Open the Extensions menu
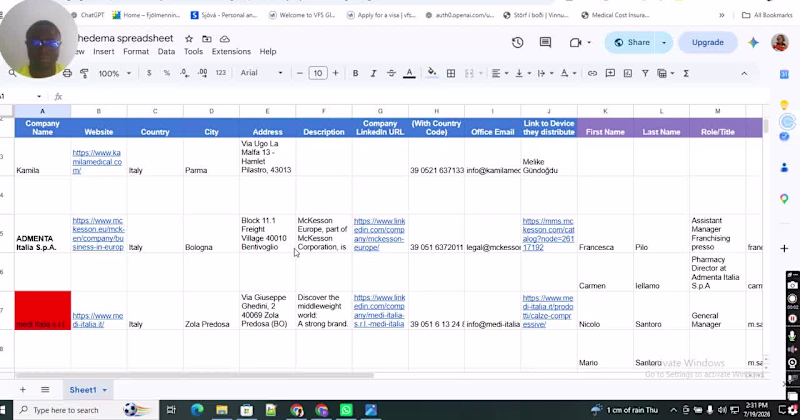The height and width of the screenshot is (420, 800). (x=231, y=52)
